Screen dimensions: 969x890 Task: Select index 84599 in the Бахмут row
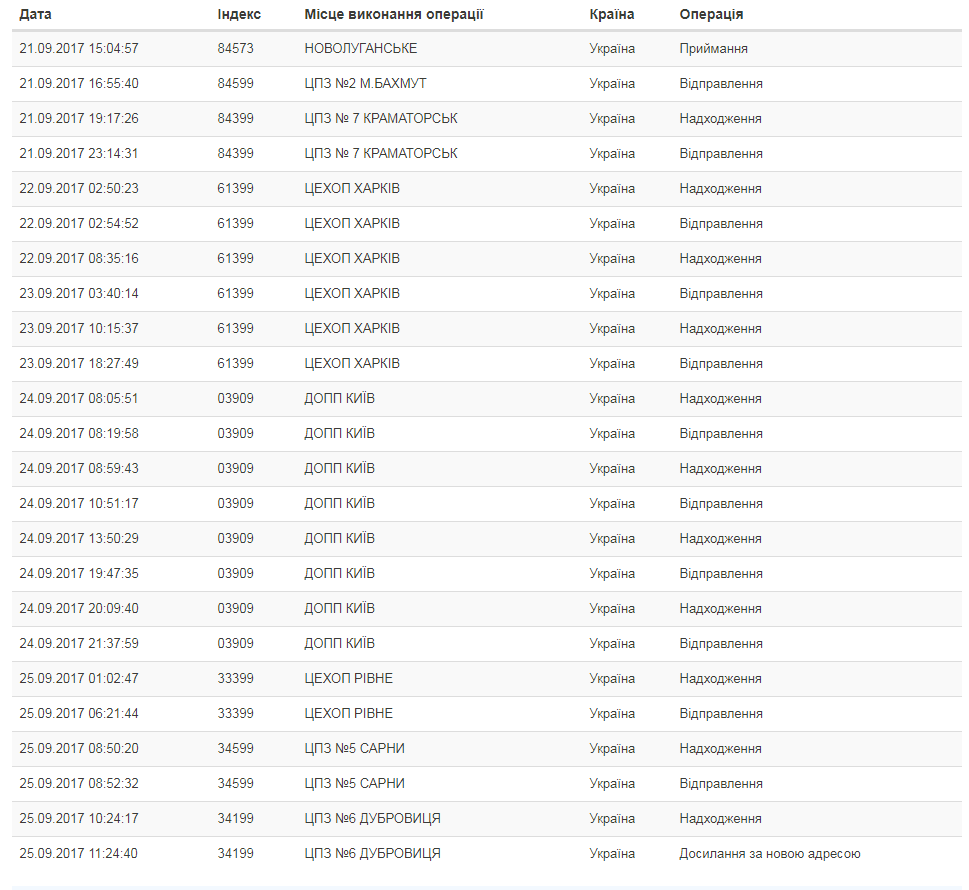click(235, 84)
